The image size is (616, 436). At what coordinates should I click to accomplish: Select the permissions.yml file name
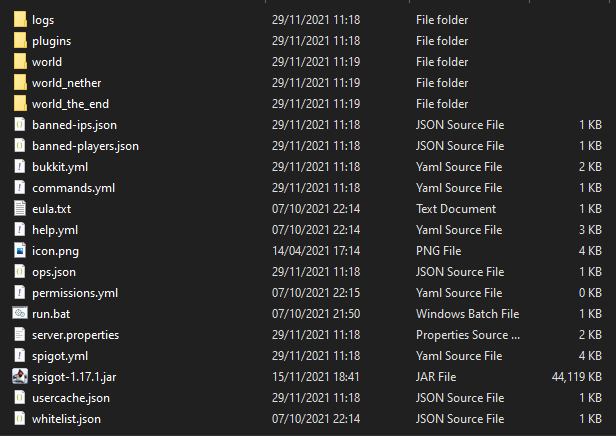coord(75,293)
